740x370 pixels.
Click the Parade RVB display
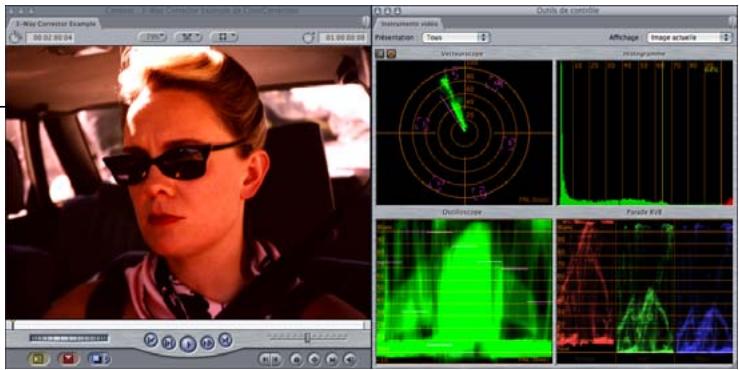645,290
